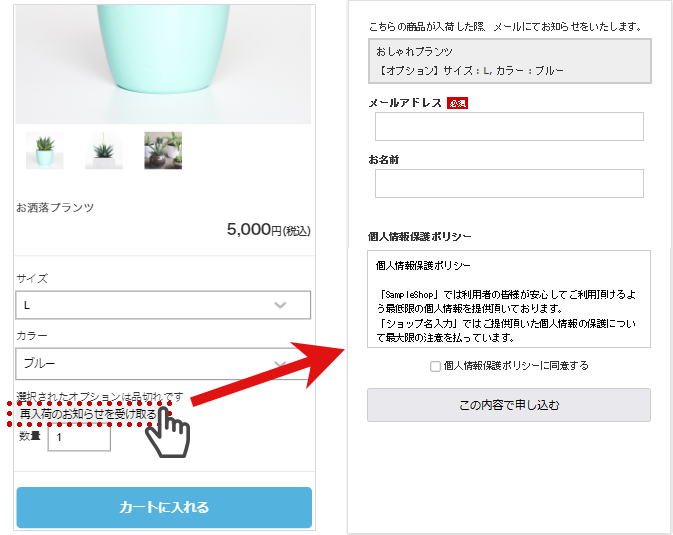
Task: Check 個人情報保護ポリシーに同意する checkbox
Action: (x=435, y=366)
